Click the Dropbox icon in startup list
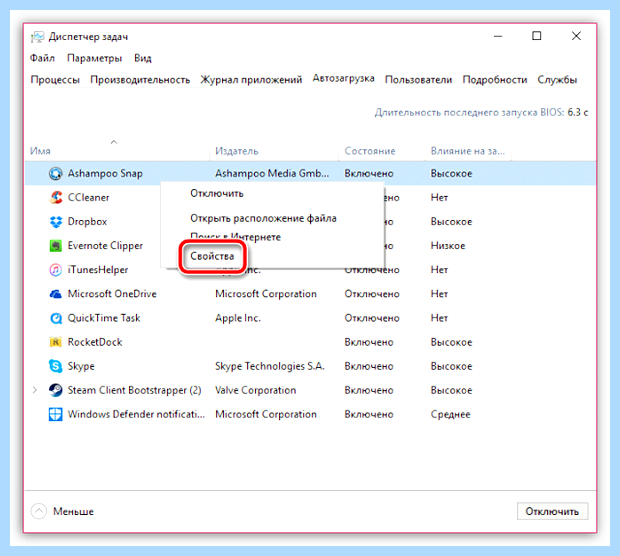This screenshot has height=556, width=620. pyautogui.click(x=56, y=221)
